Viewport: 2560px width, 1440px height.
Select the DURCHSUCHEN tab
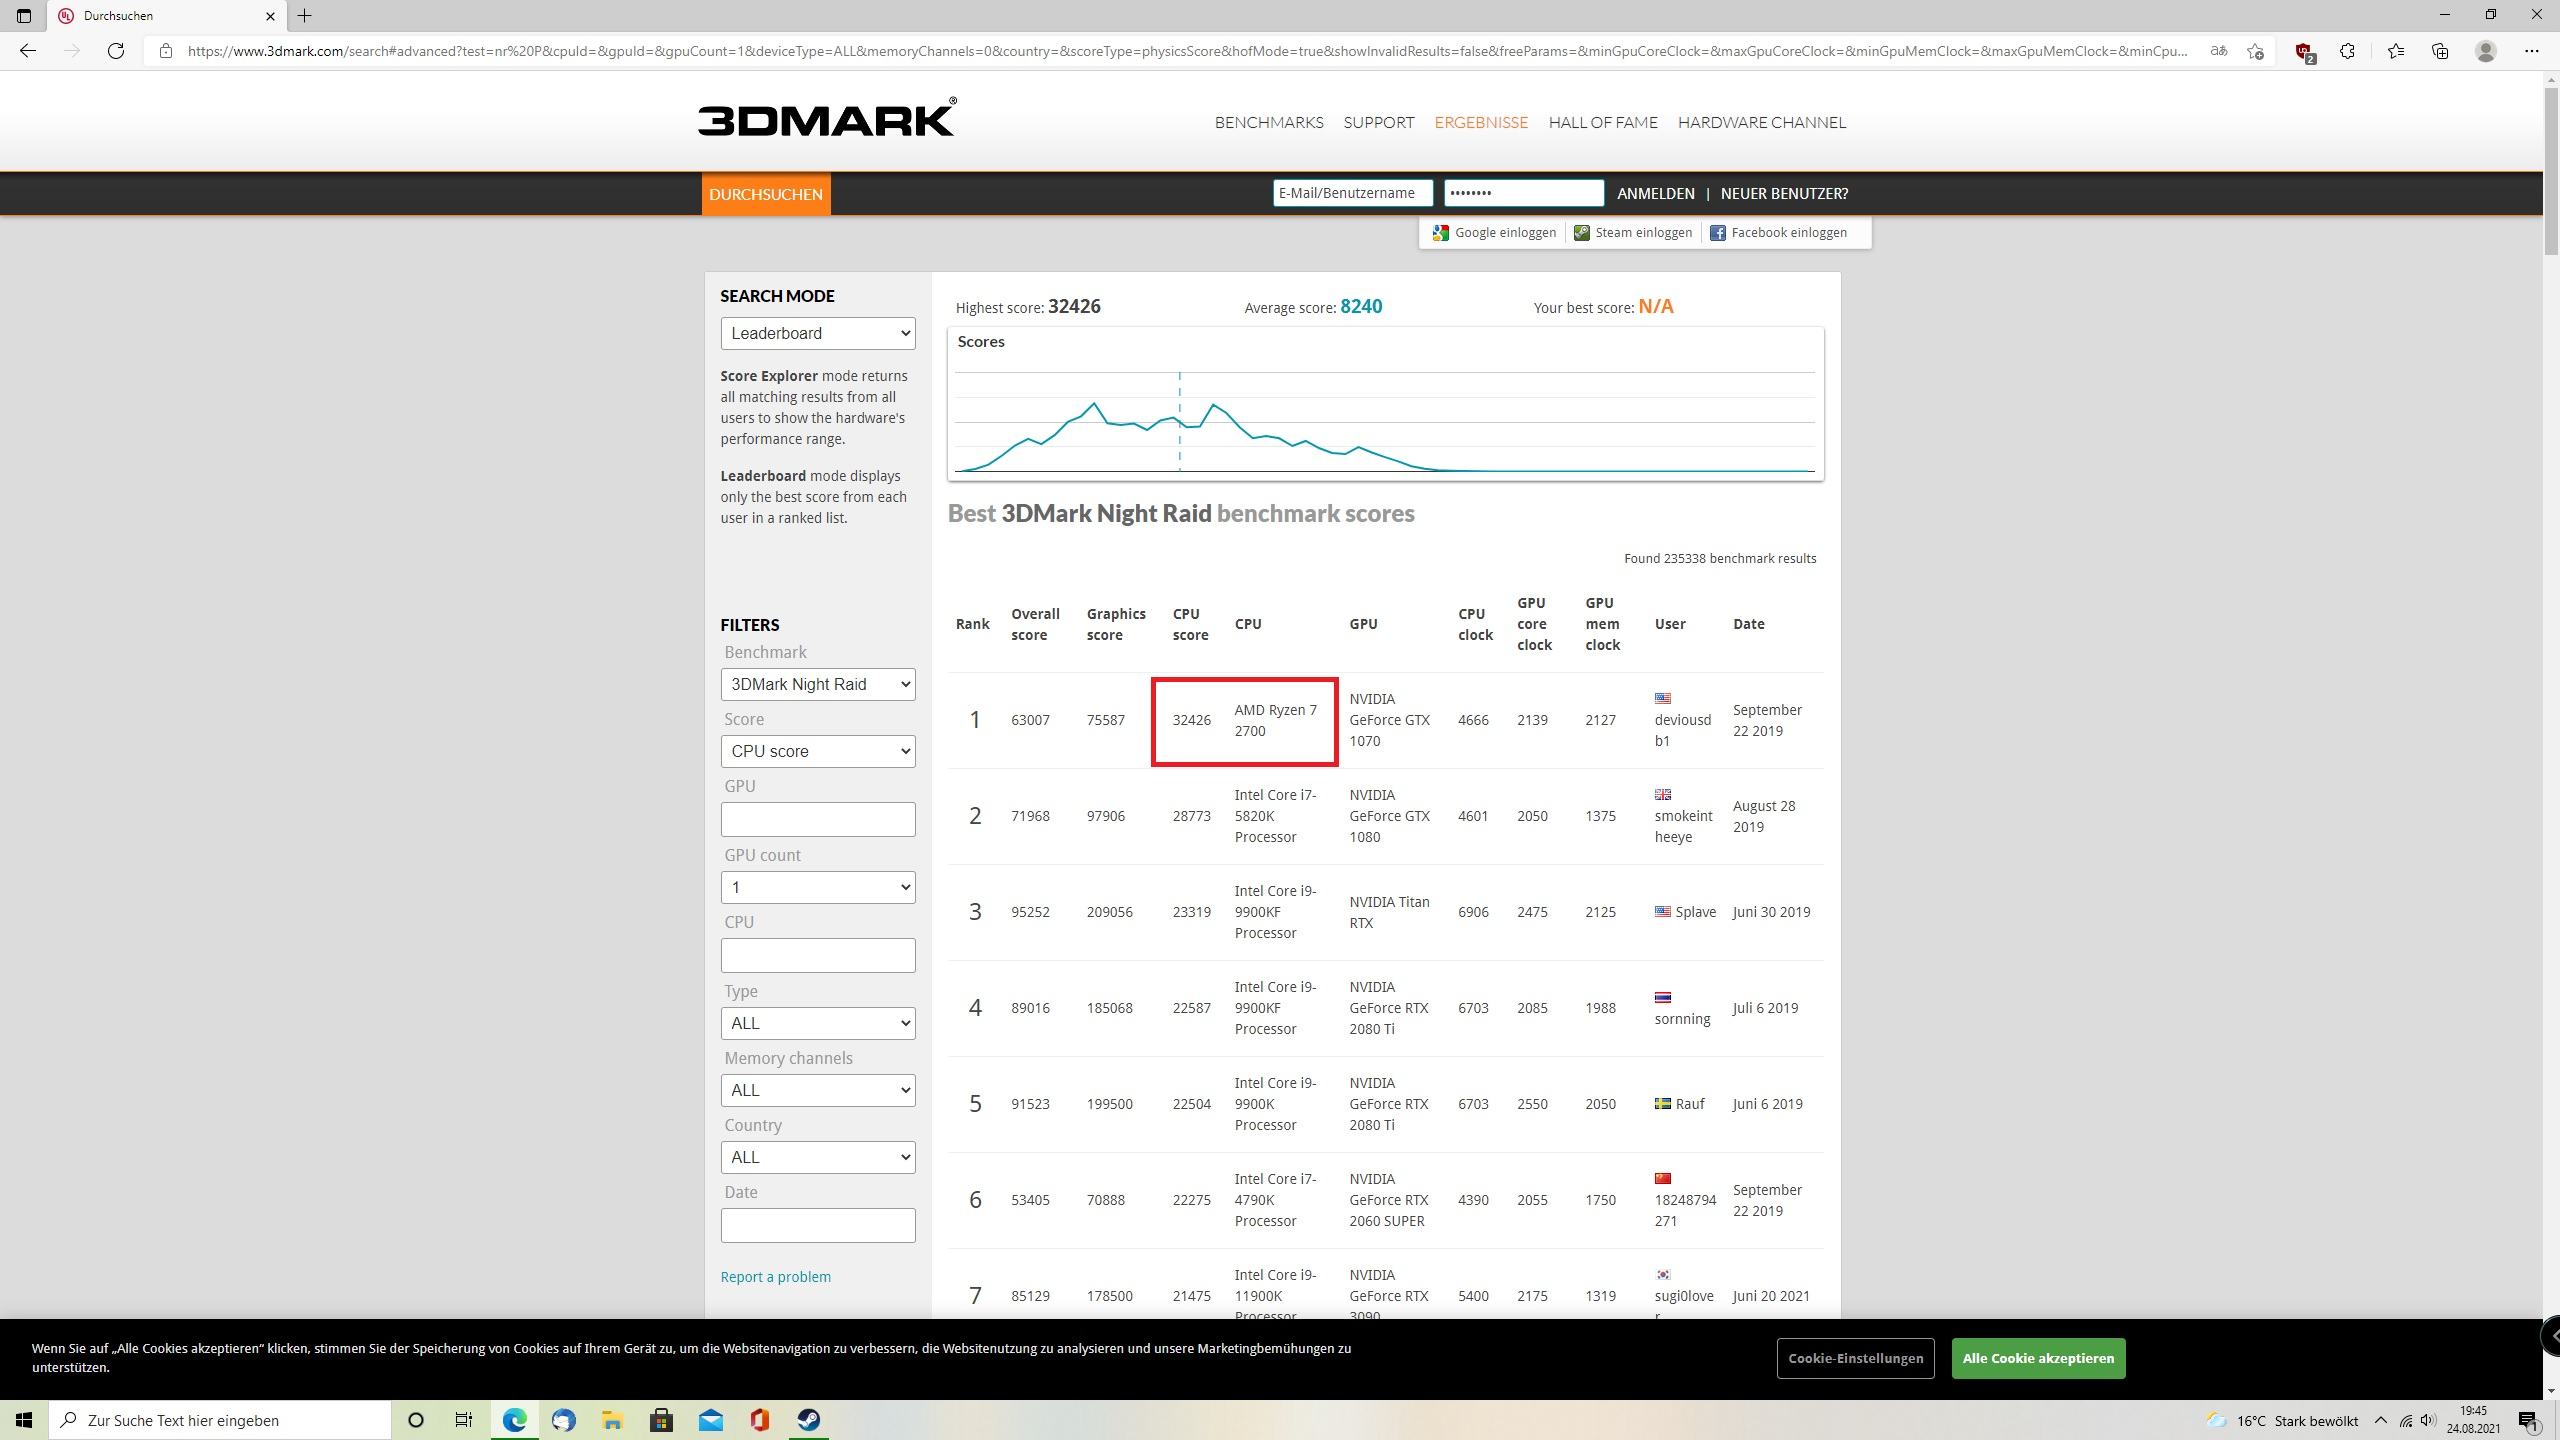tap(766, 194)
